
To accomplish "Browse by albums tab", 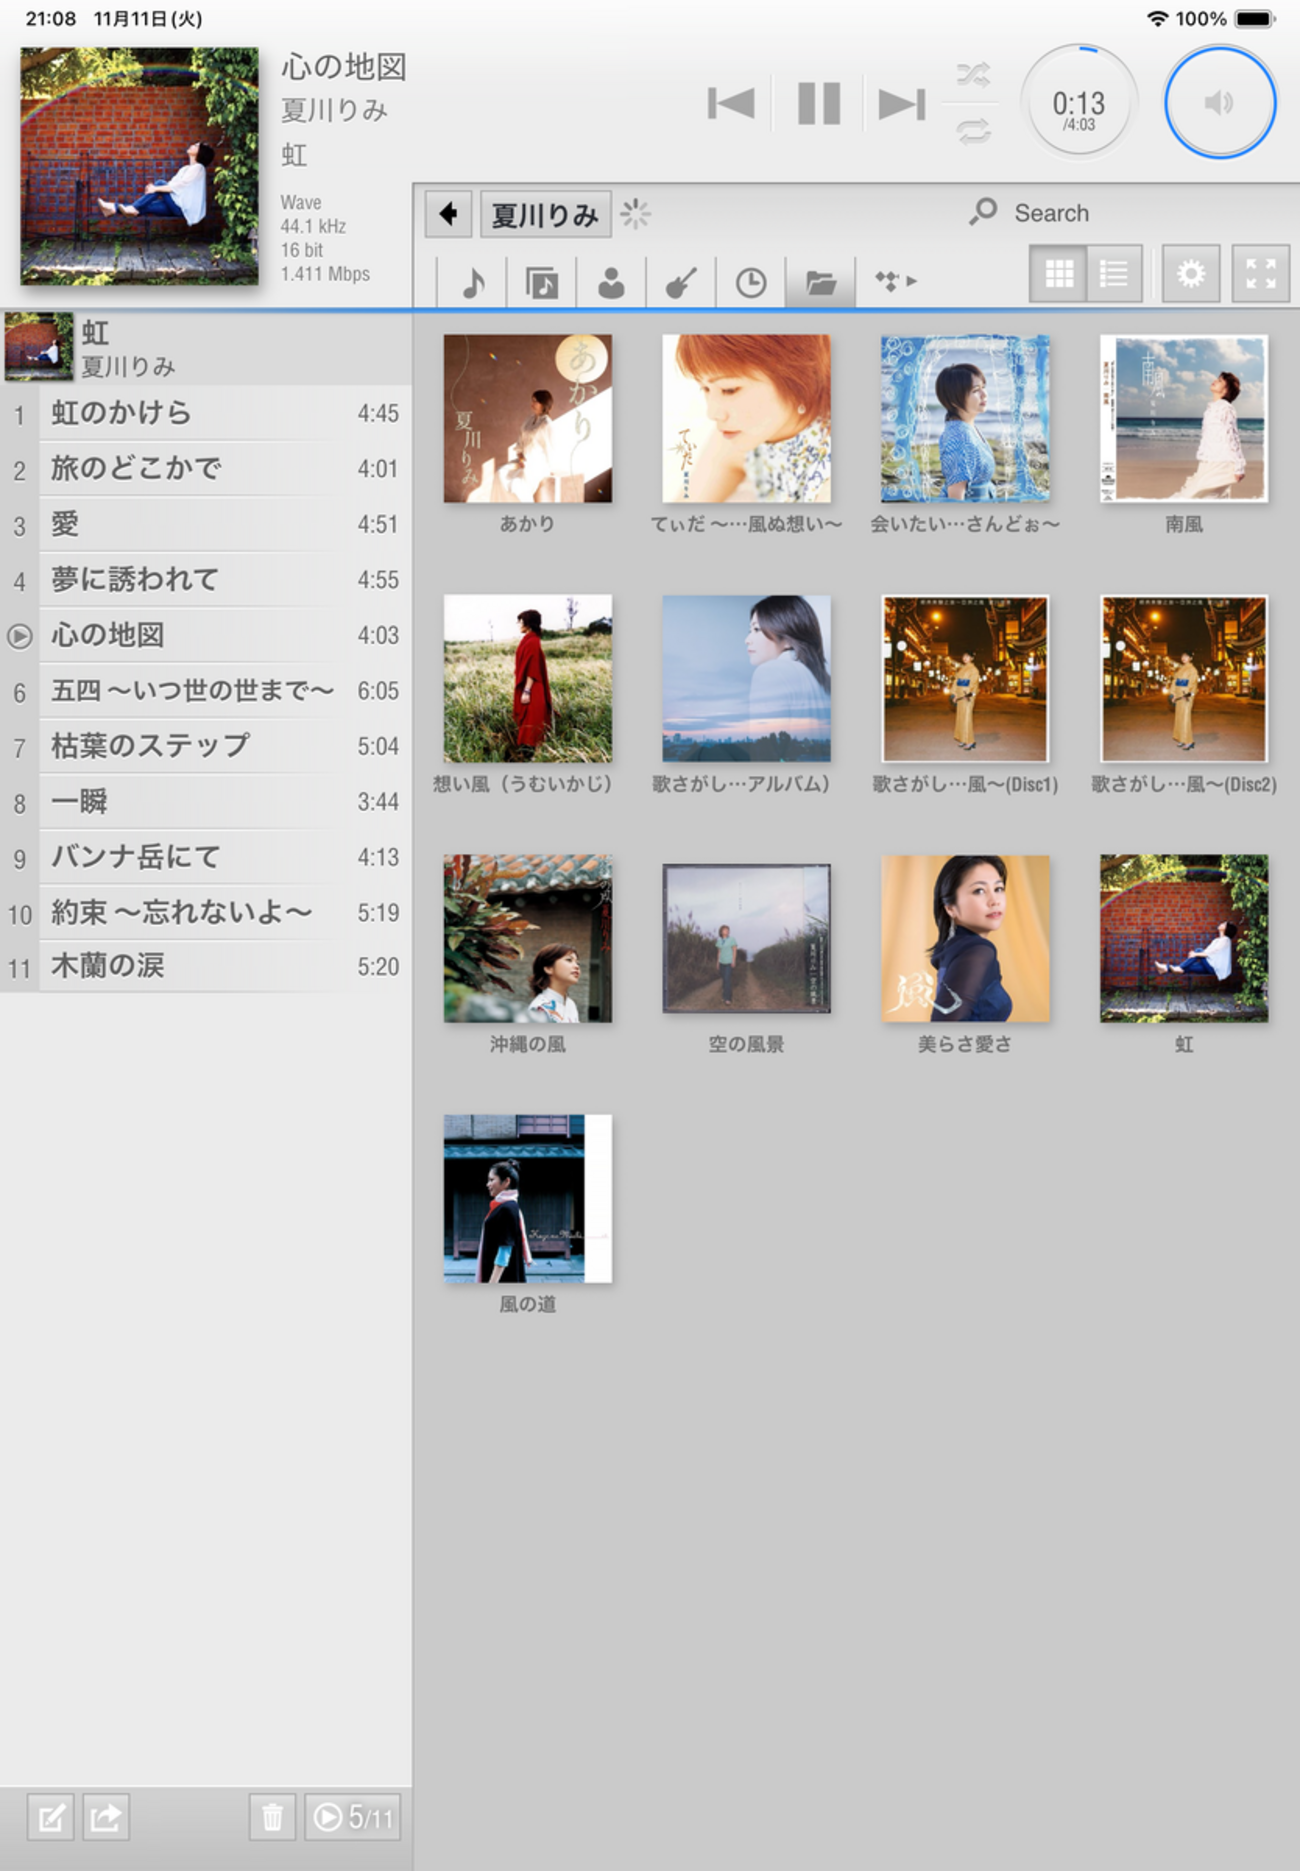I will click(x=542, y=282).
